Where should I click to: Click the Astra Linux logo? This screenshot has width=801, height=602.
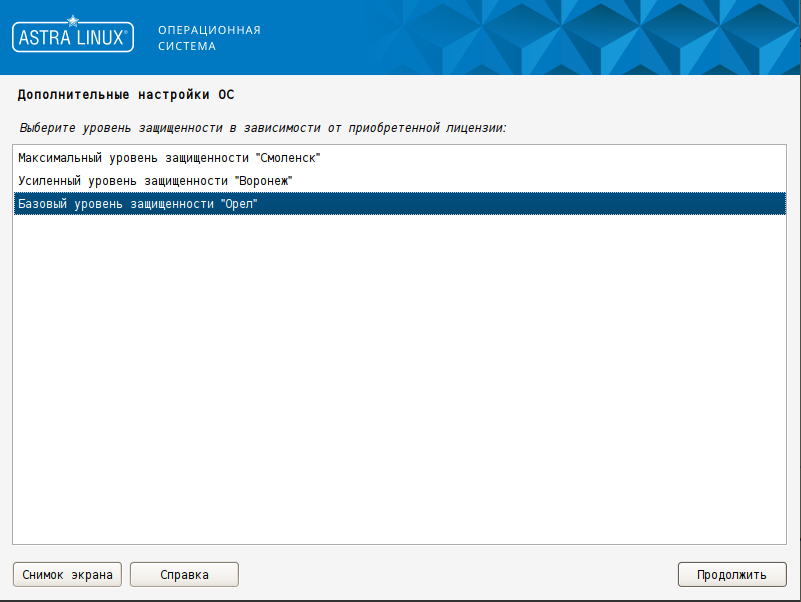point(73,35)
